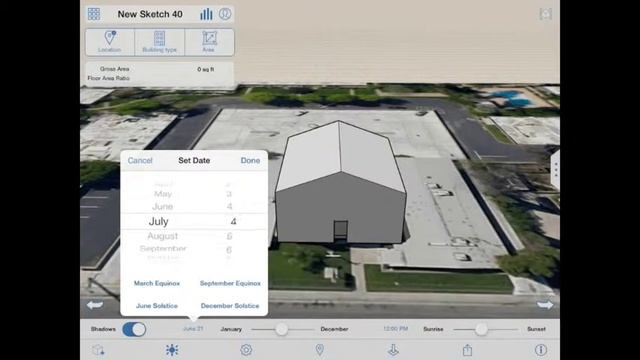This screenshot has width=640, height=360.
Task: Tap the download import icon
Action: click(393, 350)
